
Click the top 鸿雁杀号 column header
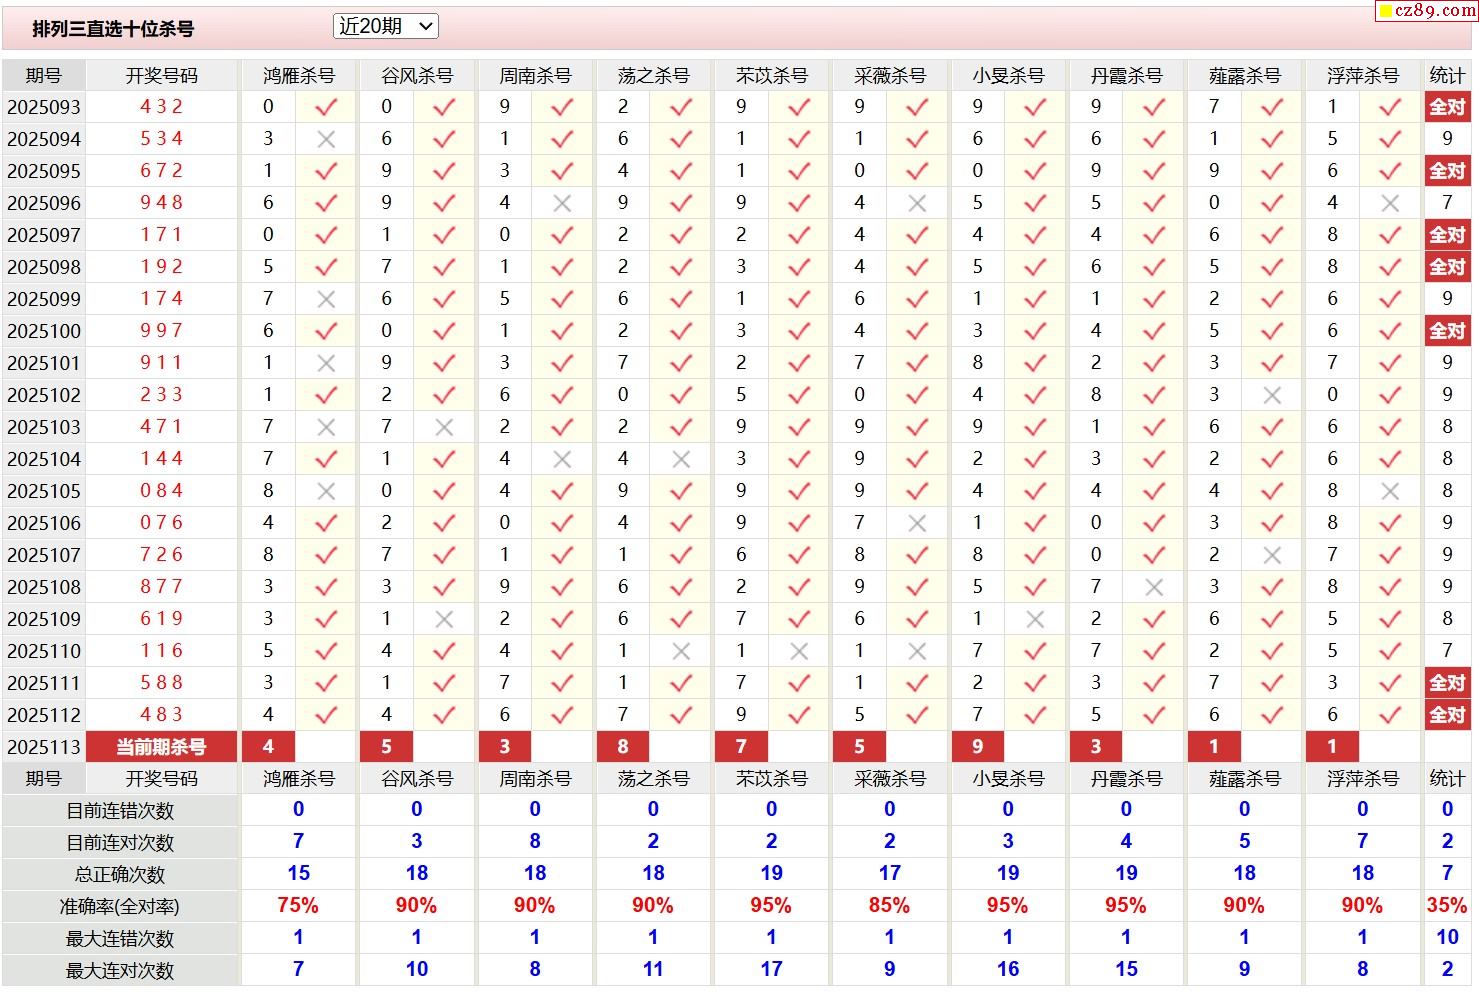point(299,75)
